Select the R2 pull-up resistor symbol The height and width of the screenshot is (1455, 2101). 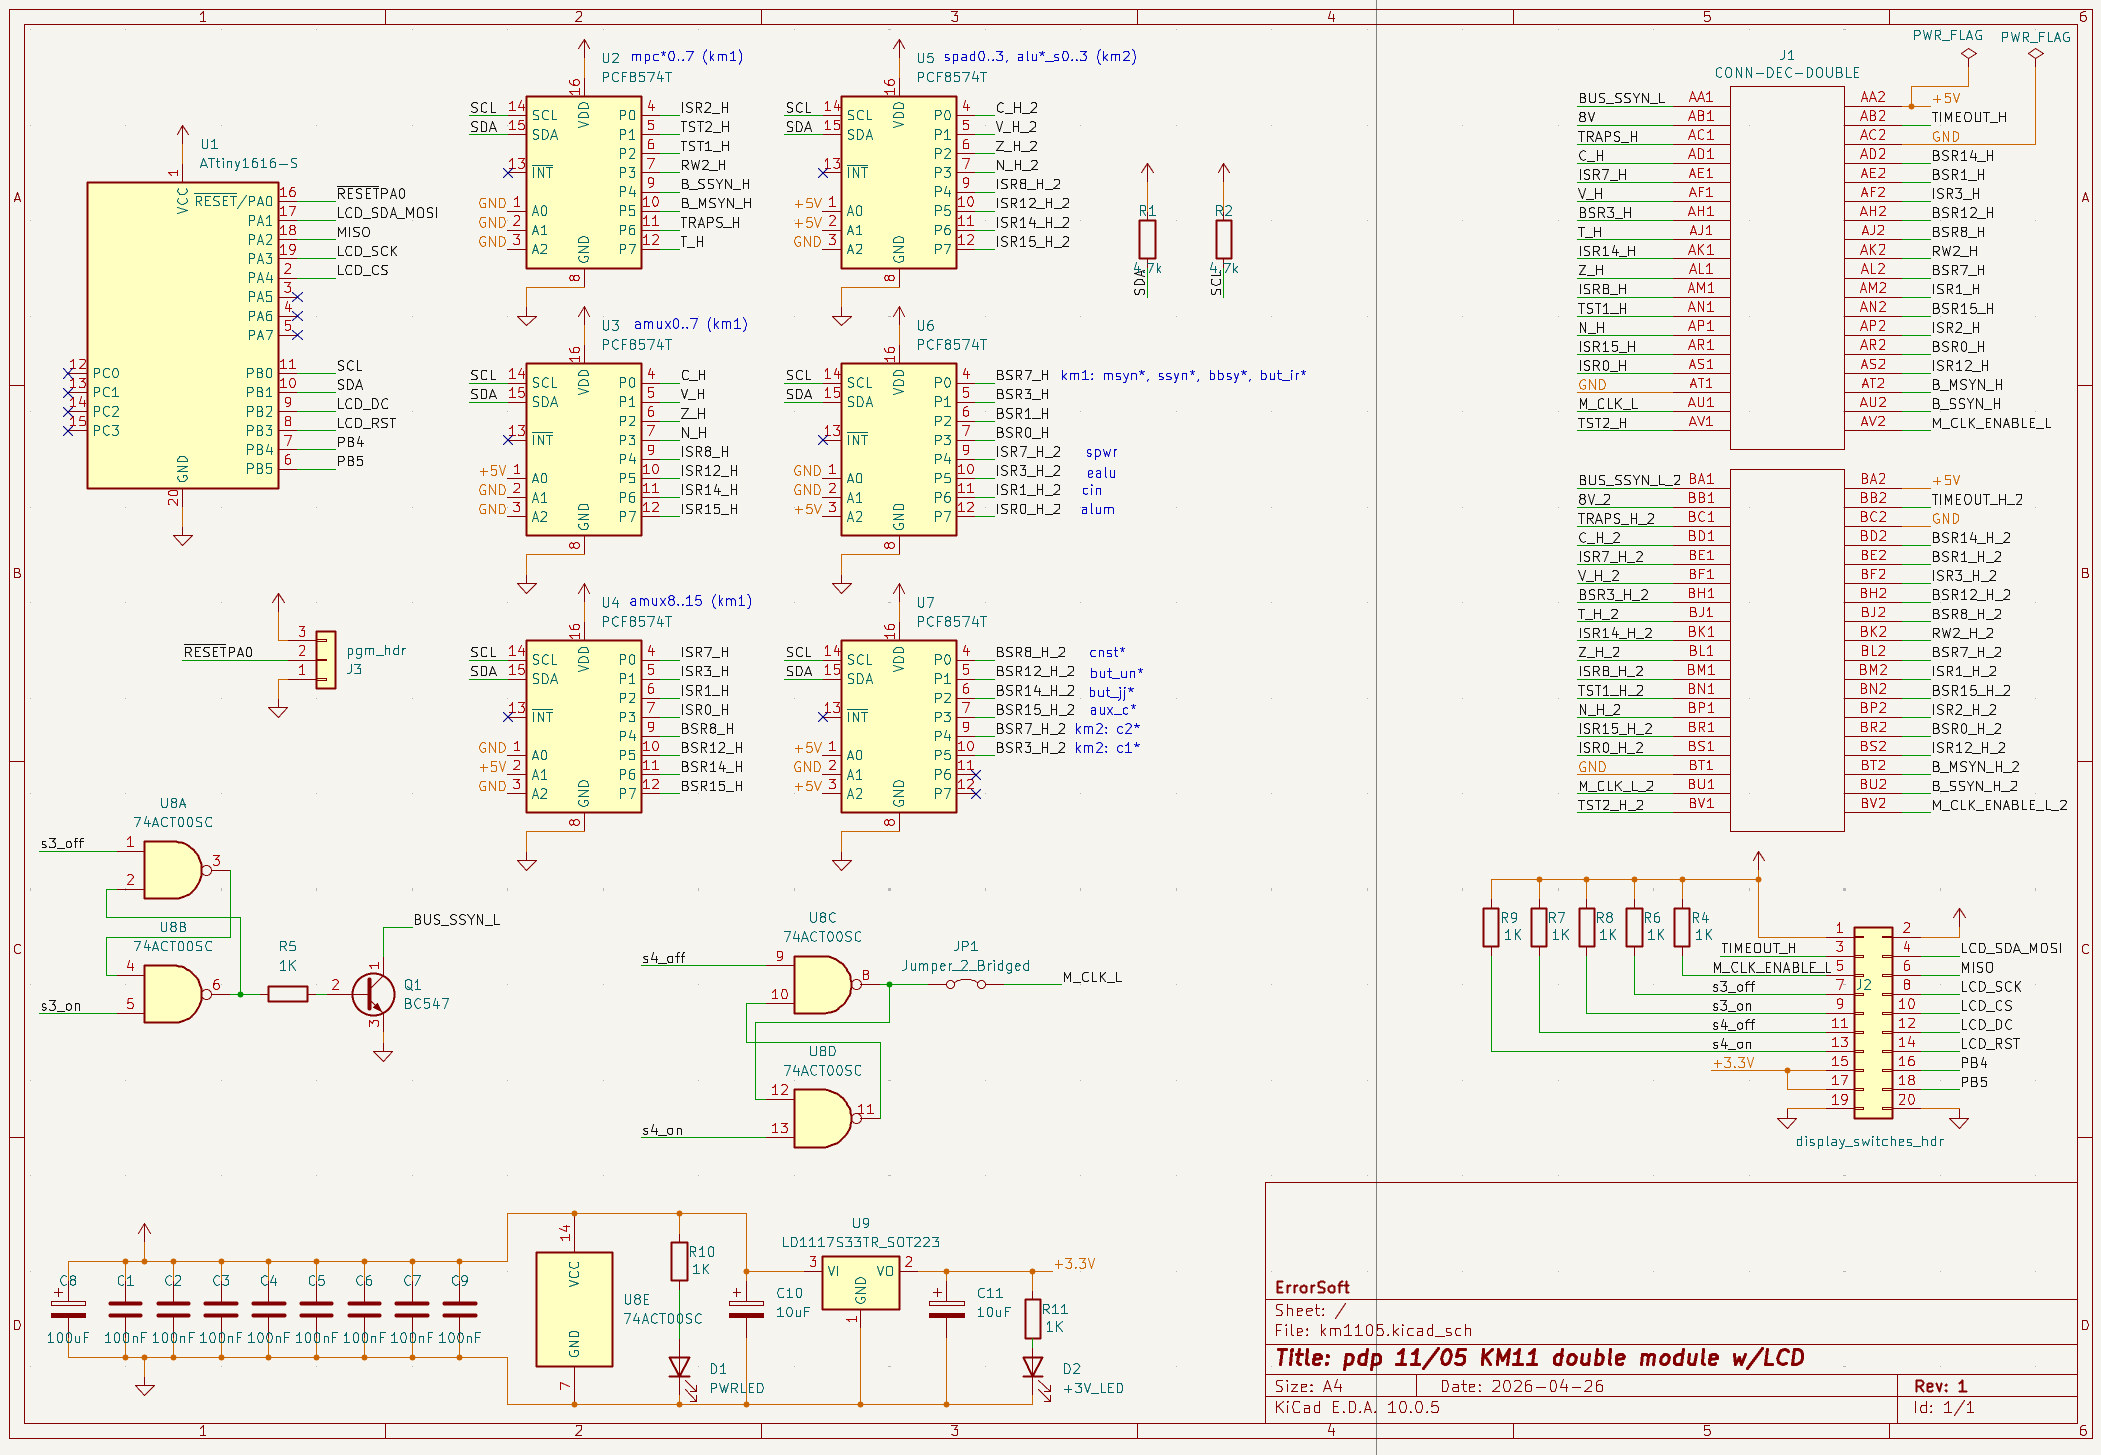(1223, 239)
